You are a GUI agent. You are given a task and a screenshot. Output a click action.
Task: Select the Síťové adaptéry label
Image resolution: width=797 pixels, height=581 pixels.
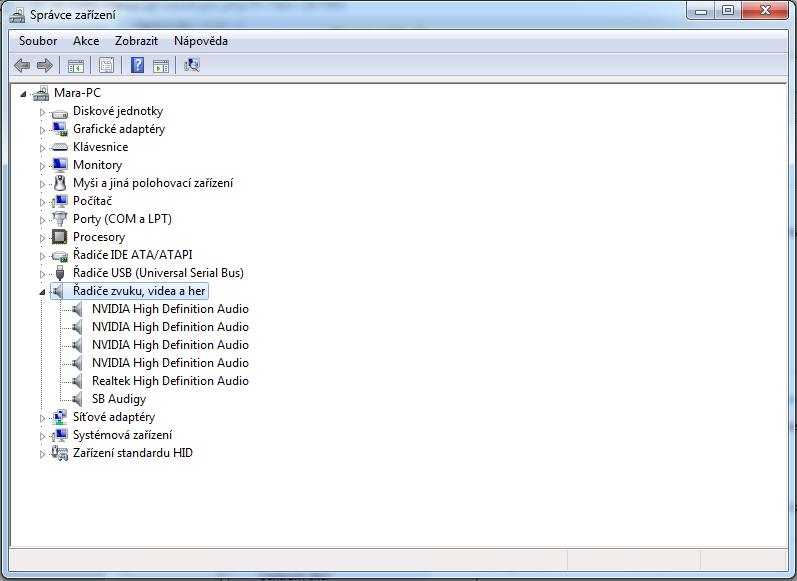[114, 417]
